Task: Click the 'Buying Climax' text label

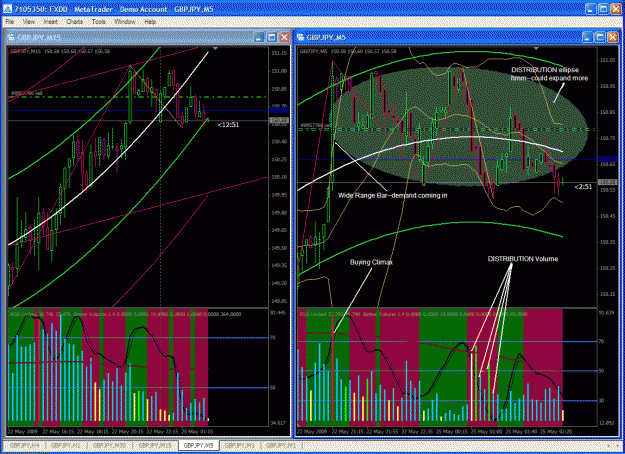Action: coord(371,262)
